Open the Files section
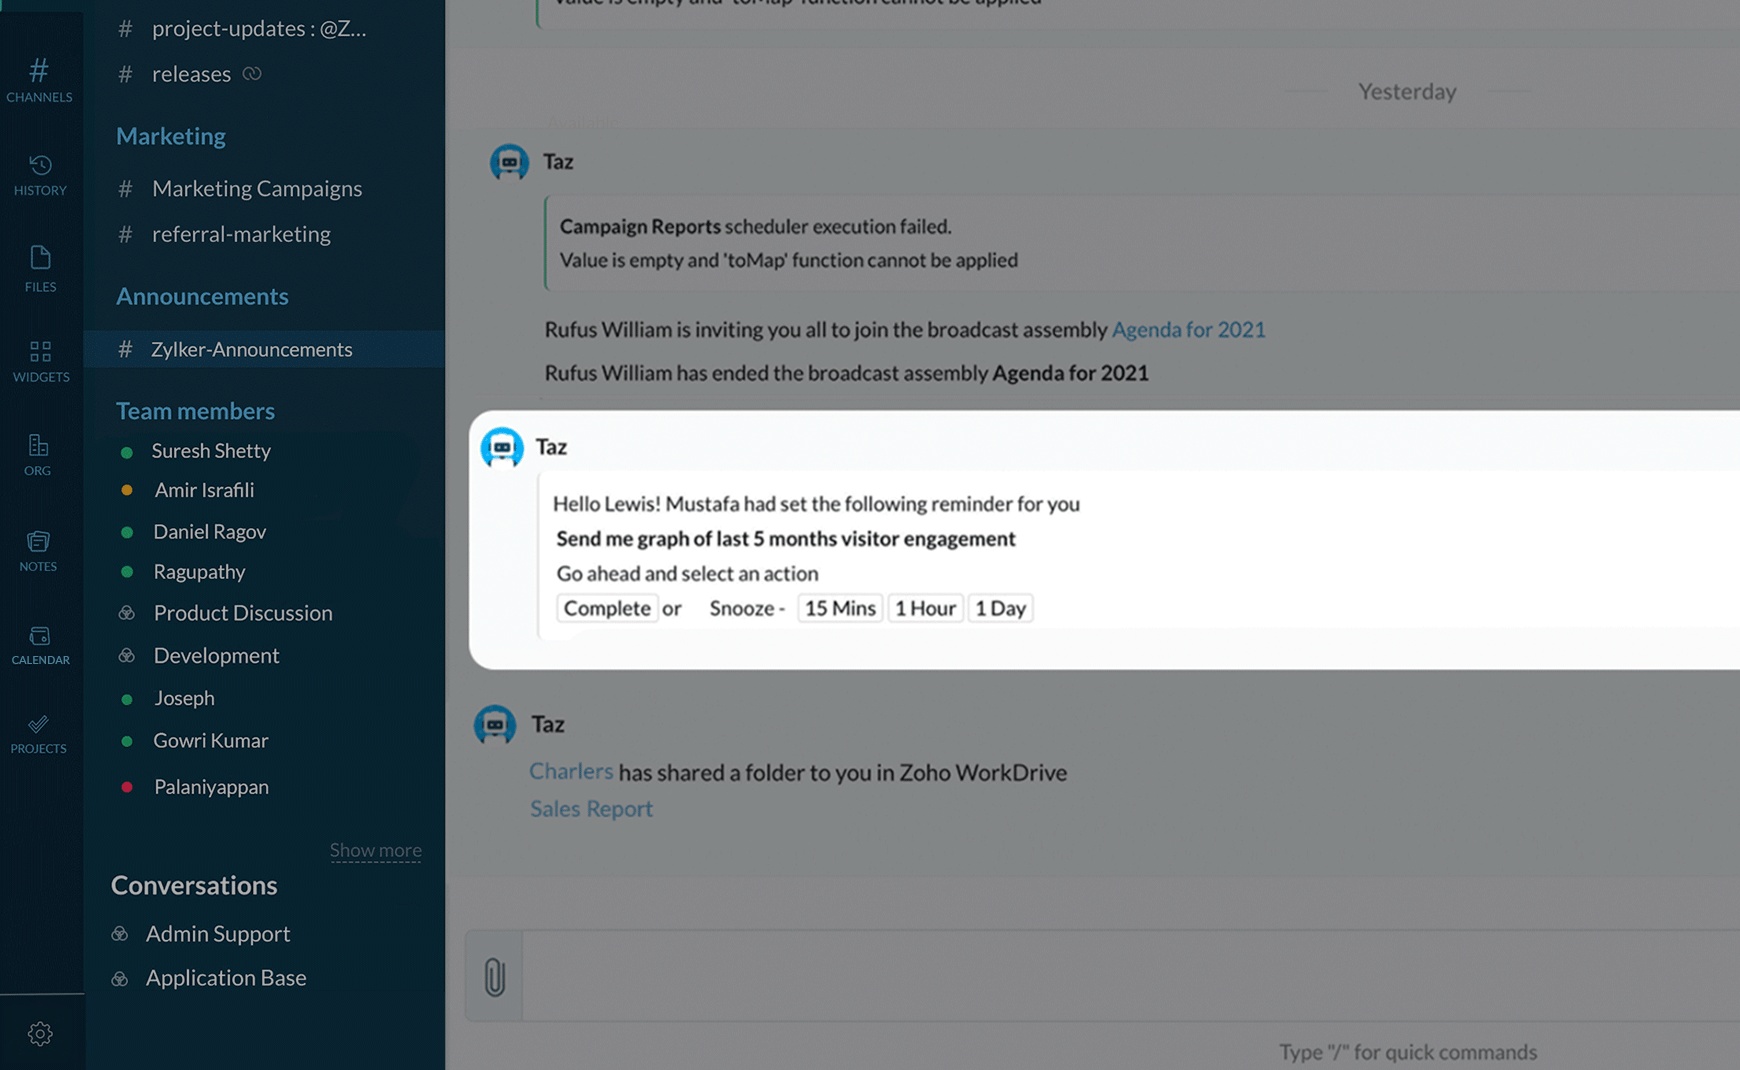Viewport: 1740px width, 1070px height. (x=40, y=269)
